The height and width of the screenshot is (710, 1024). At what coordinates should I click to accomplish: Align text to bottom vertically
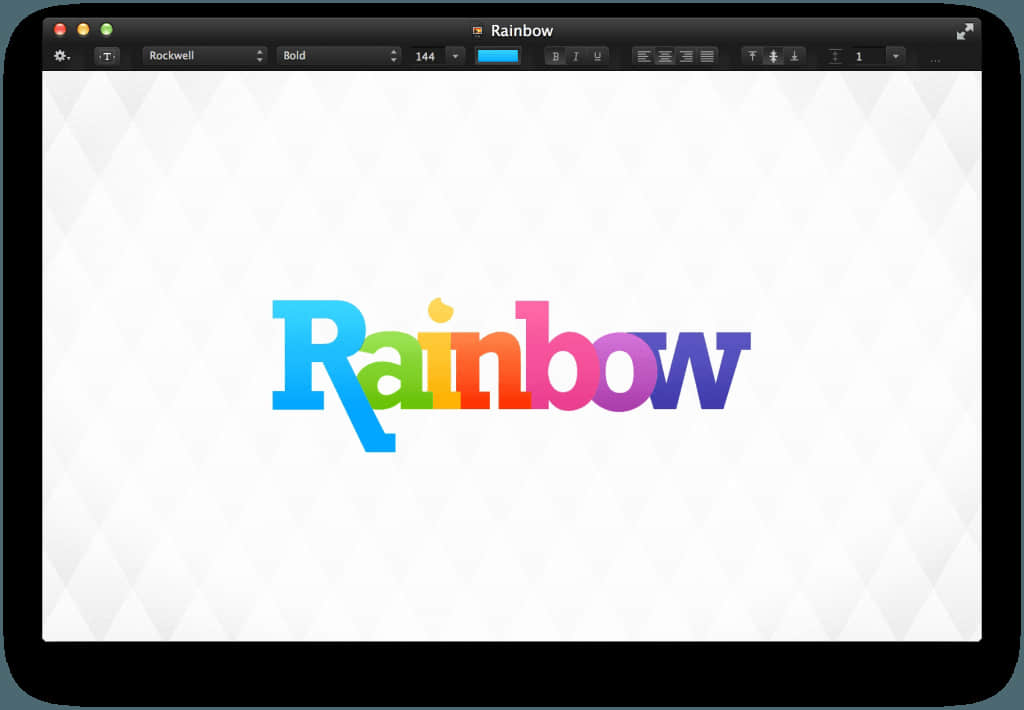[794, 56]
